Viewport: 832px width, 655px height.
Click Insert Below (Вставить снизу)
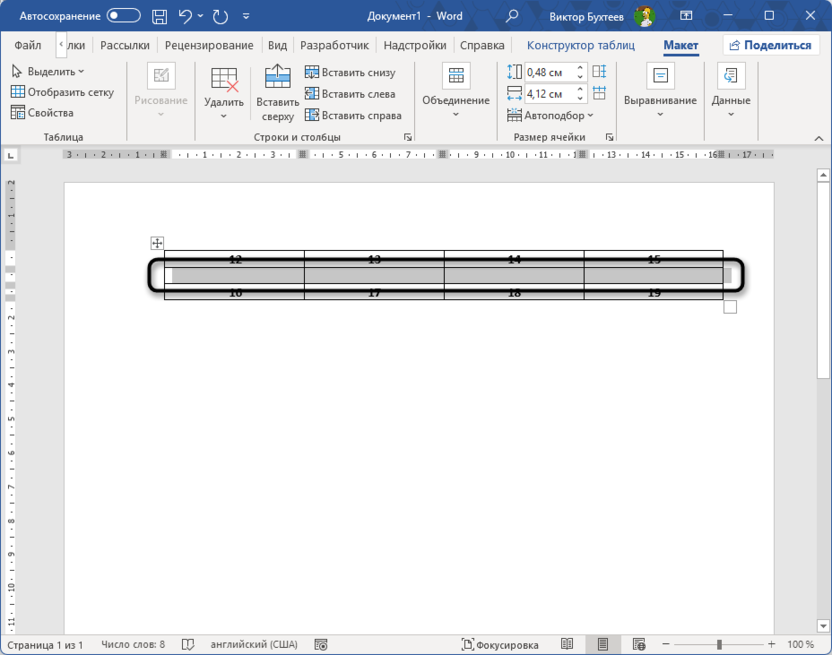[x=350, y=72]
